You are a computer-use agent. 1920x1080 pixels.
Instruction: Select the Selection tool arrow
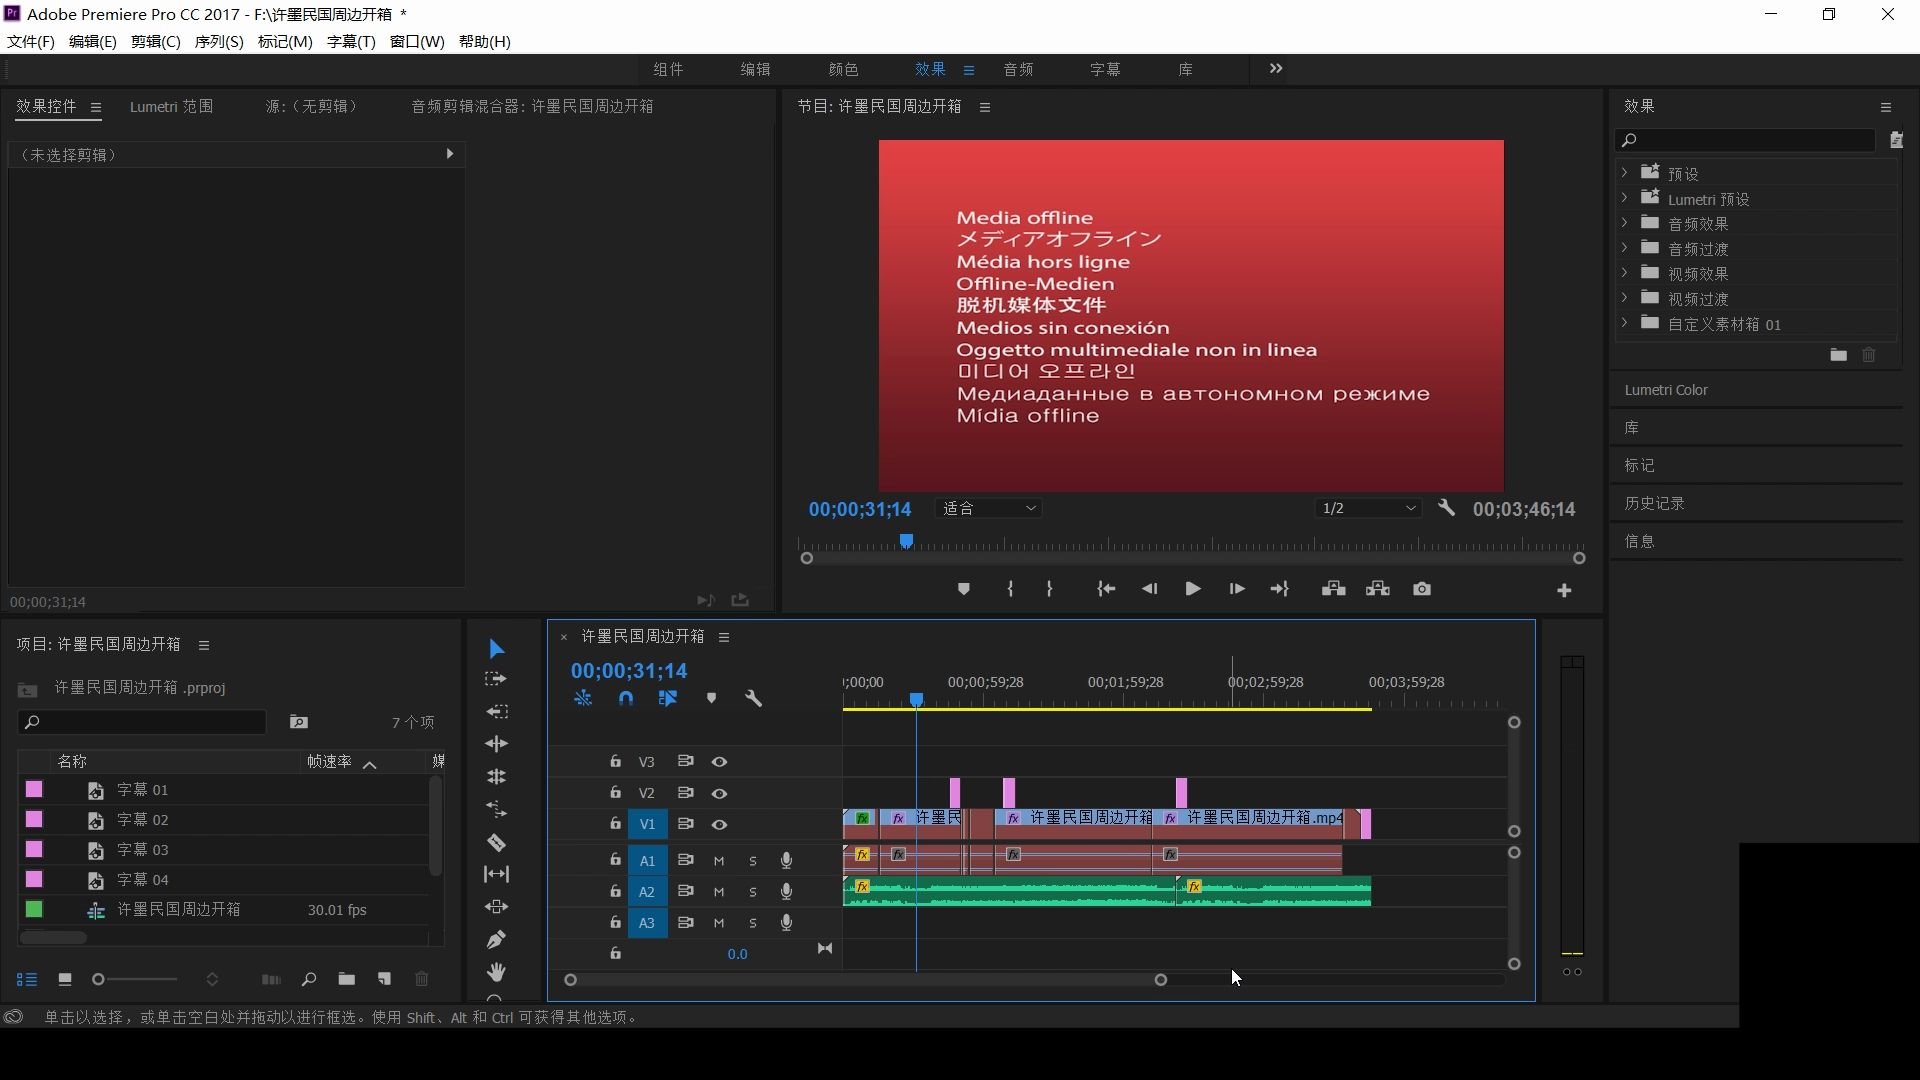[496, 649]
